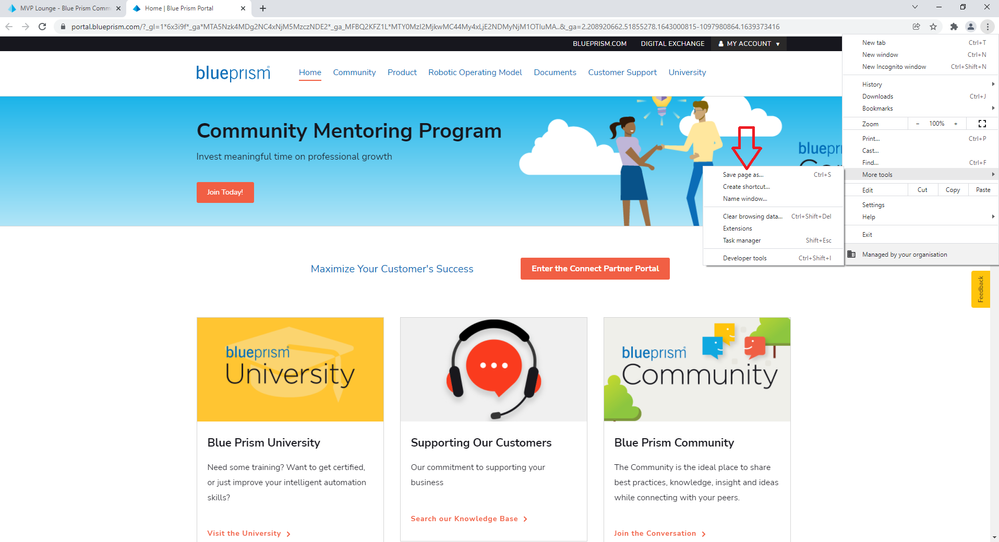Follow Search our Knowledge Base link
The image size is (999, 542).
[x=470, y=519]
